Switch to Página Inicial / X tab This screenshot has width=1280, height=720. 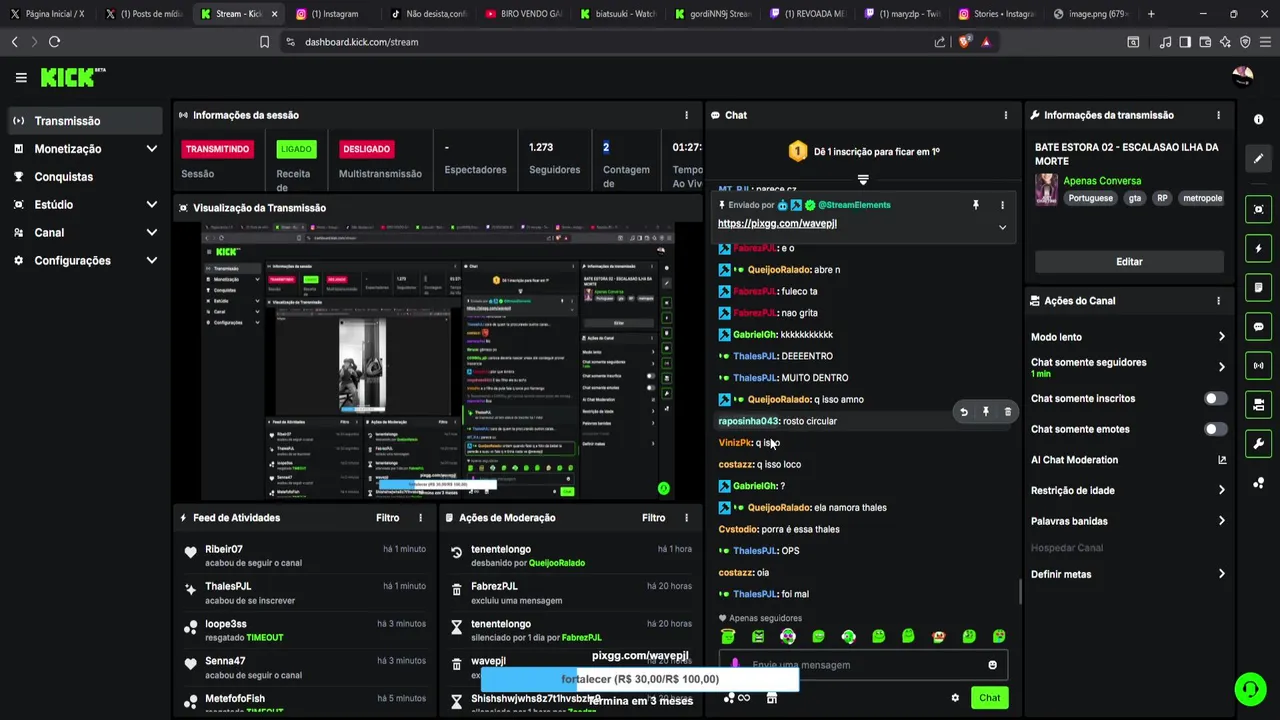(48, 14)
